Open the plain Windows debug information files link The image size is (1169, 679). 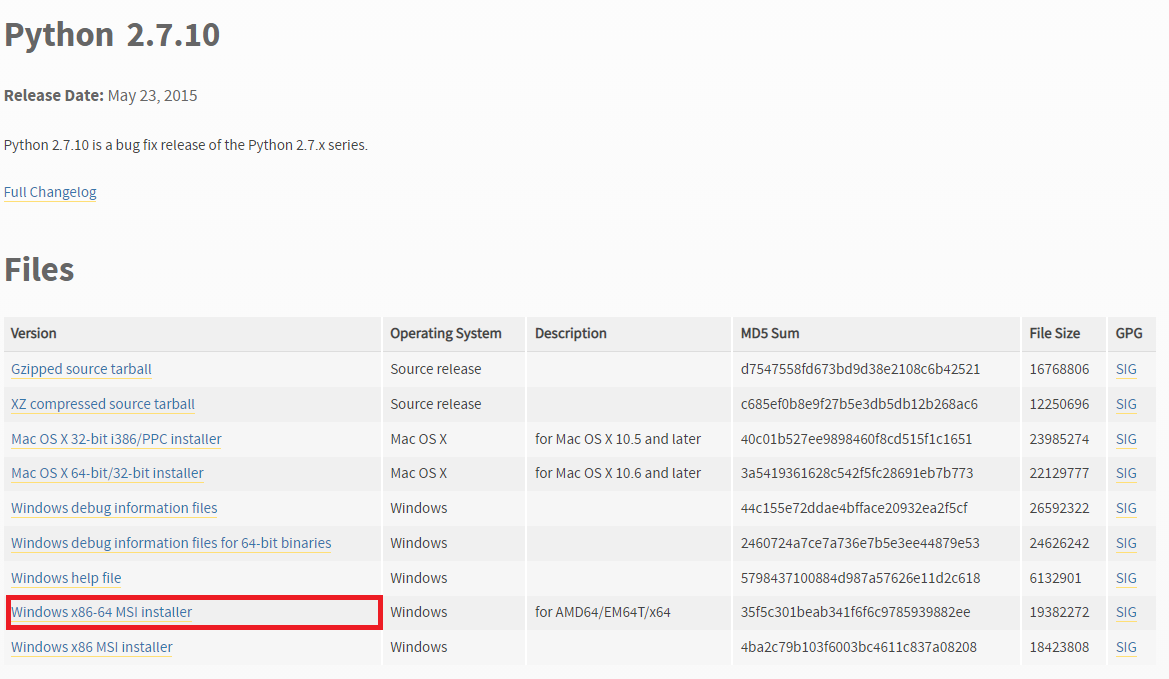point(114,508)
